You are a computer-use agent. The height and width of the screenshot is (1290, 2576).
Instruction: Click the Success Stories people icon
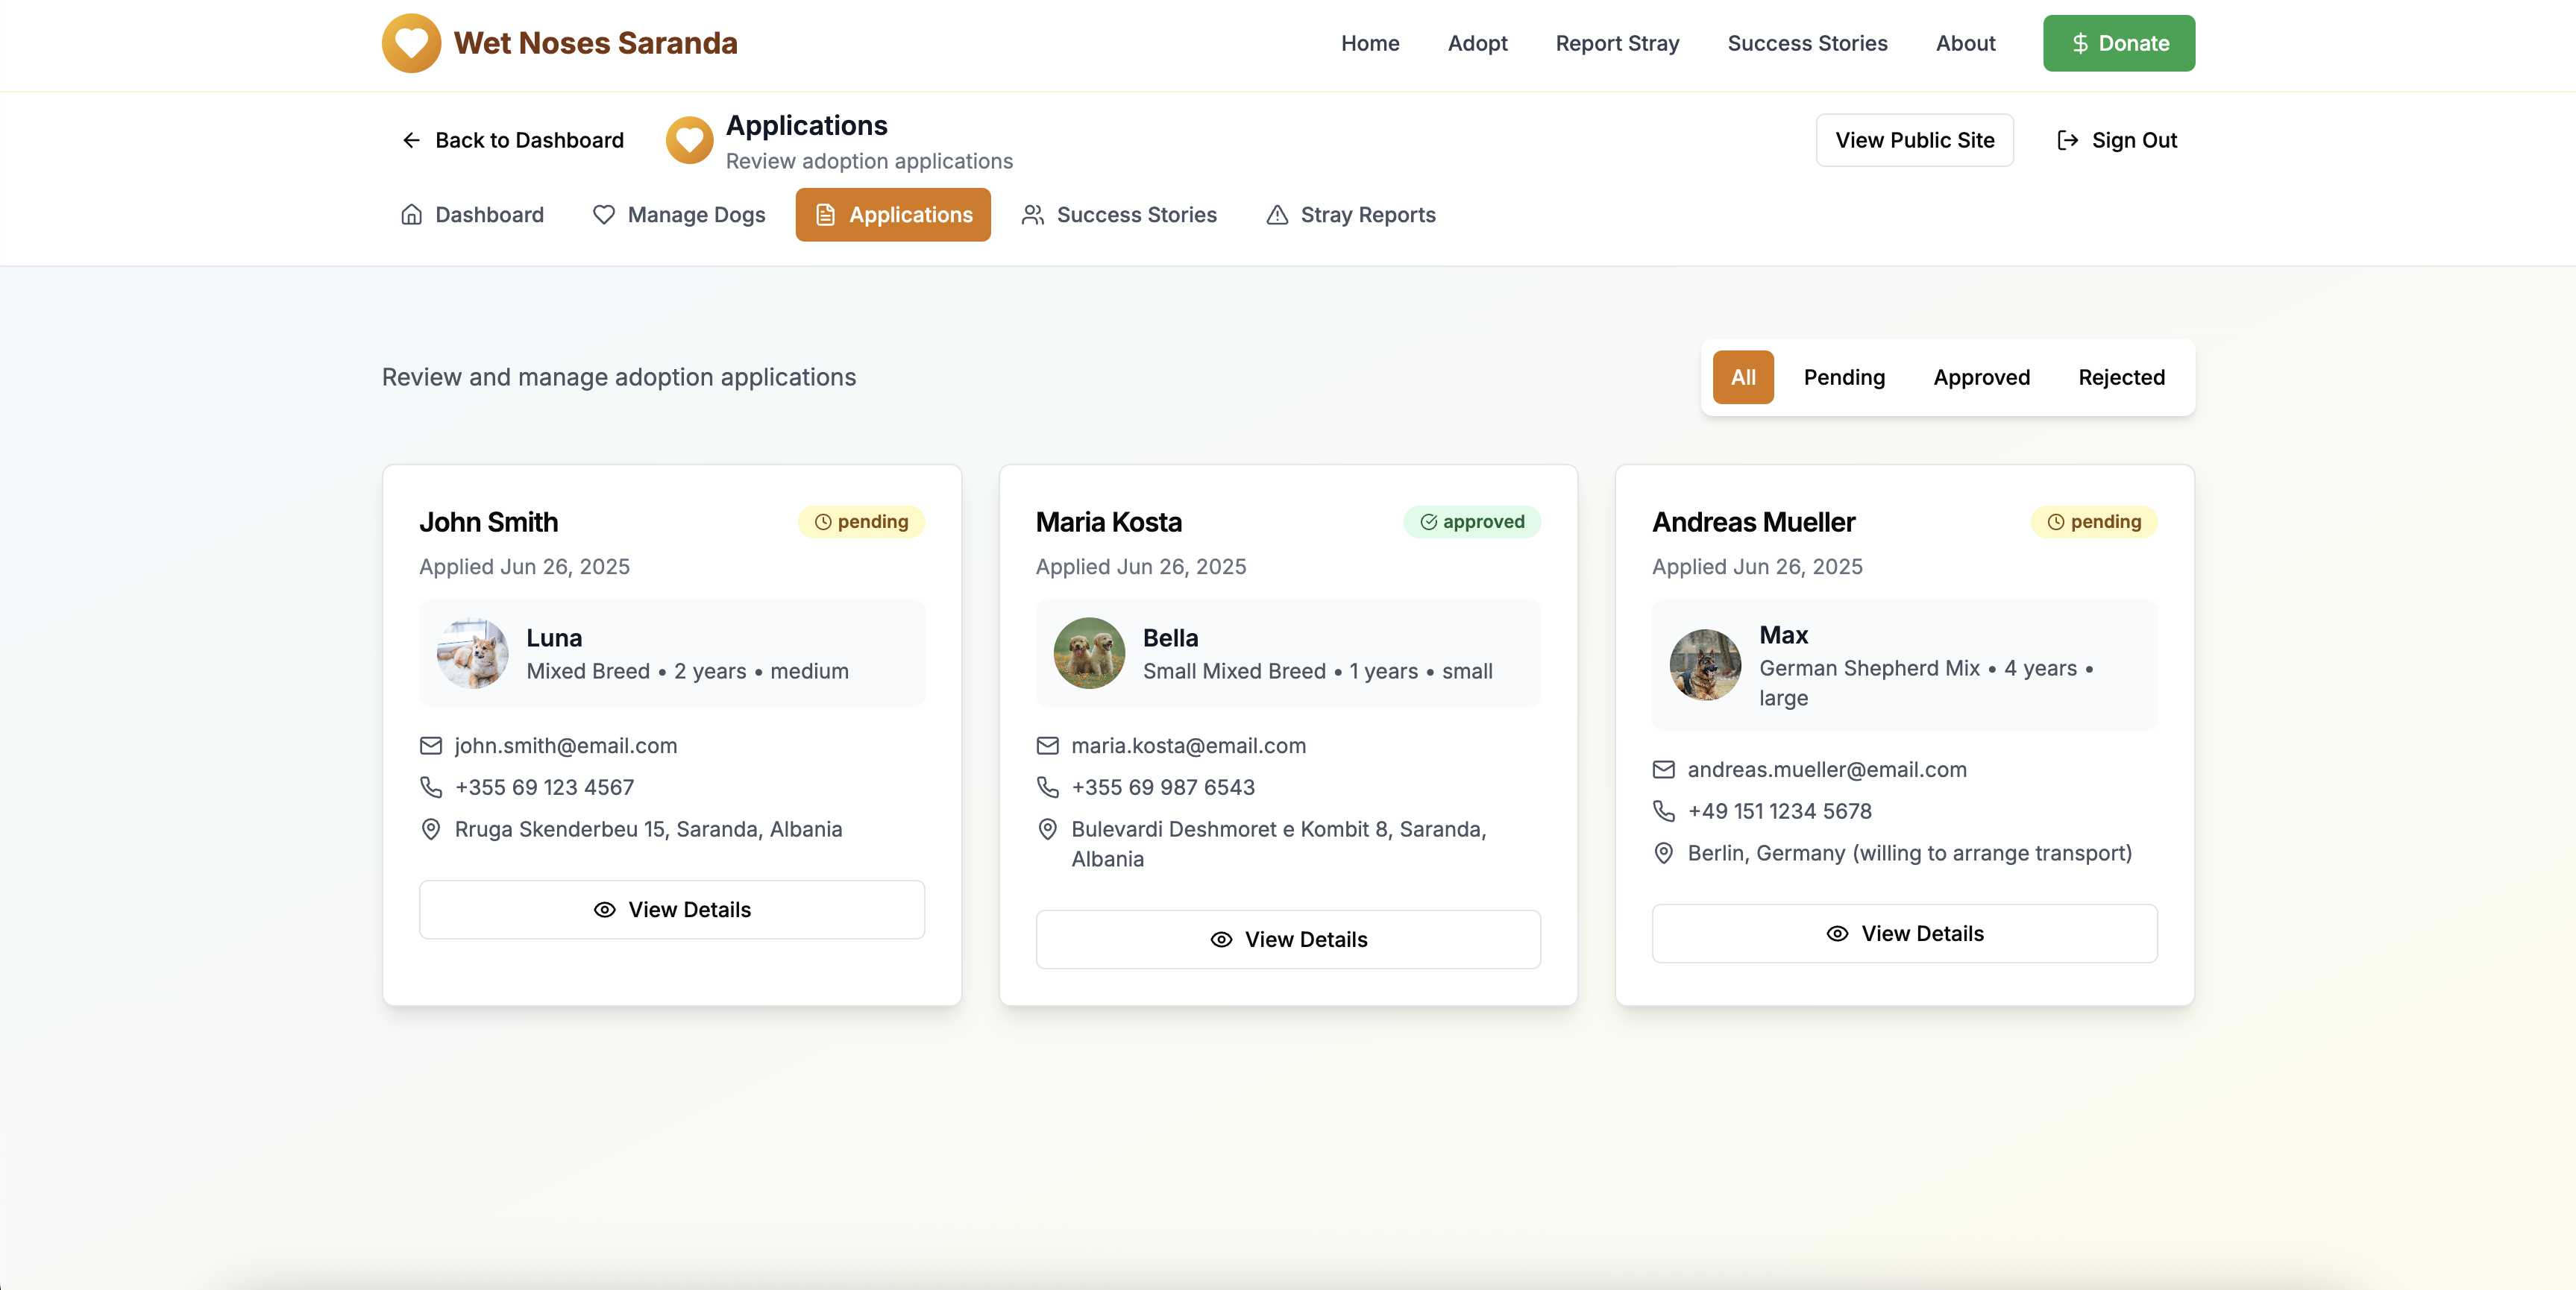click(1032, 215)
